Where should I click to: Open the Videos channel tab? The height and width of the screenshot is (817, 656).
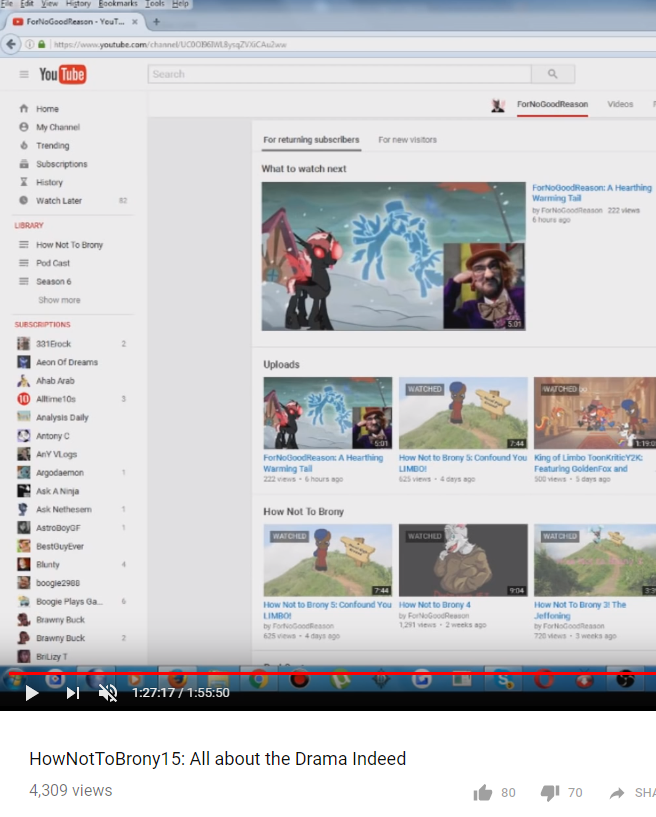pyautogui.click(x=620, y=104)
